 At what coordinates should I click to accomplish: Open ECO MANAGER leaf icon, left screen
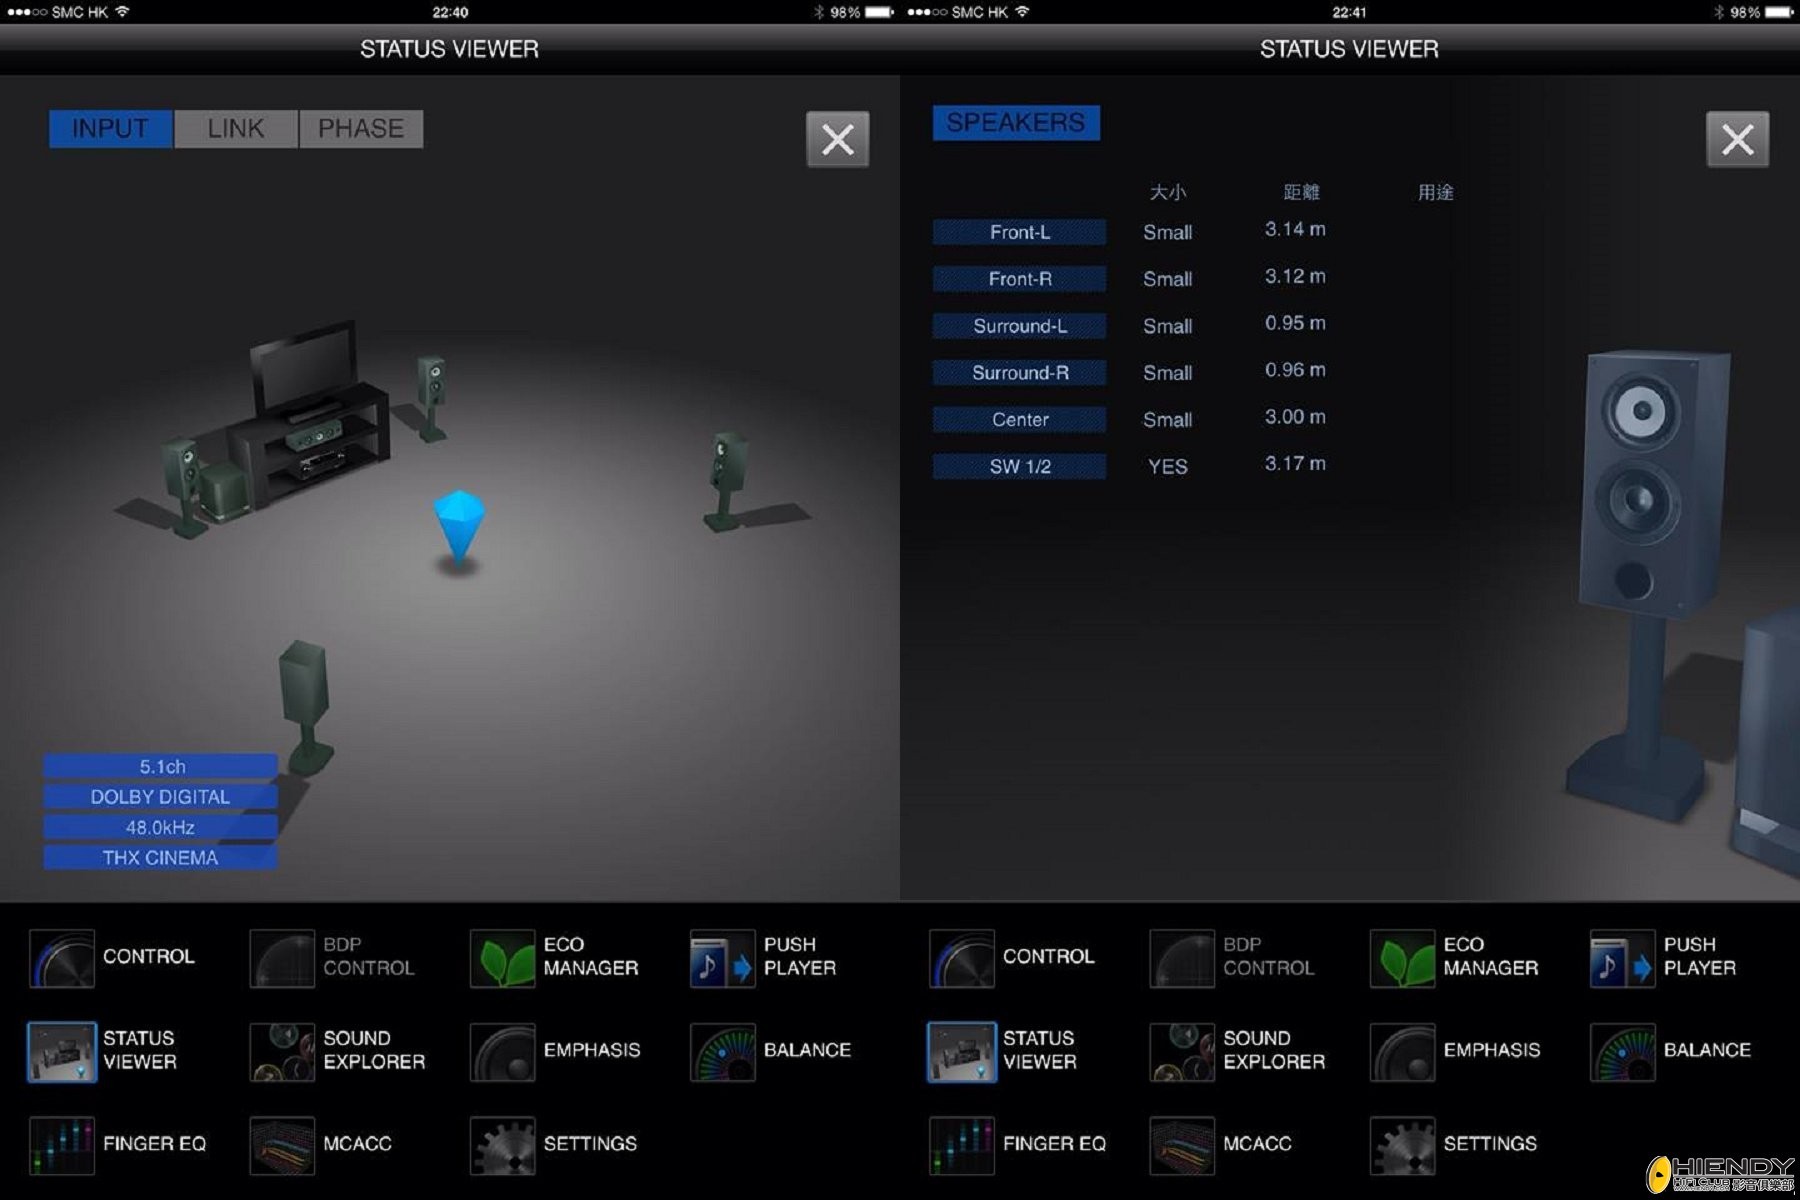[x=503, y=958]
